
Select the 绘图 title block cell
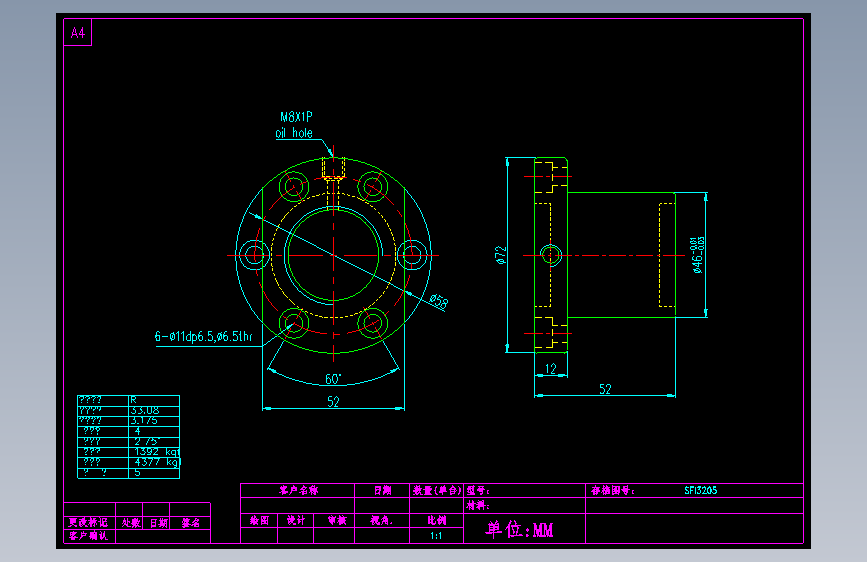[x=259, y=520]
